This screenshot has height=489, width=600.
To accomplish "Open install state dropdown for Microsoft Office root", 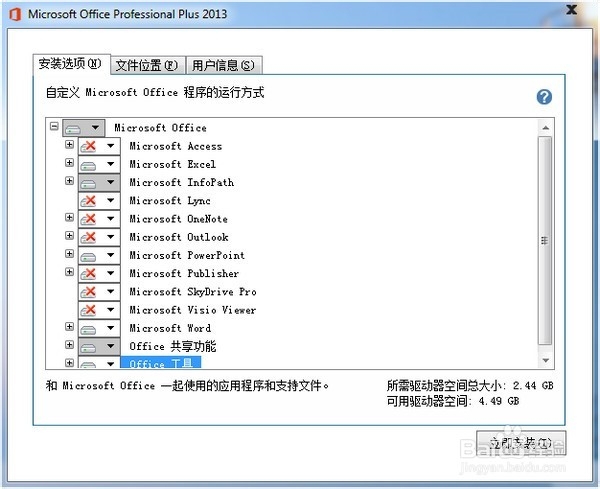I will click(x=83, y=128).
